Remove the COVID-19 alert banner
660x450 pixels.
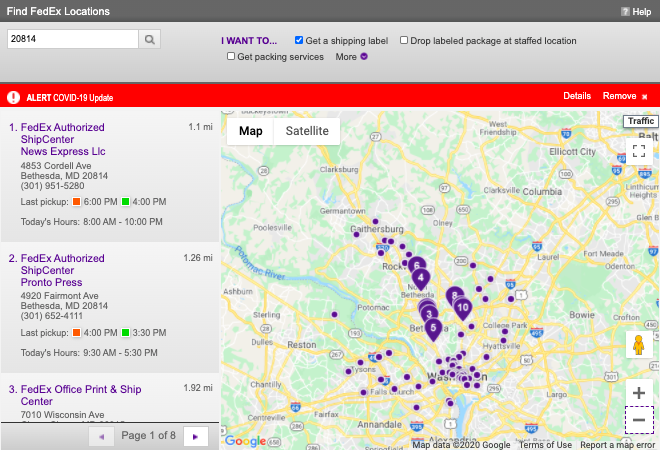(x=625, y=96)
